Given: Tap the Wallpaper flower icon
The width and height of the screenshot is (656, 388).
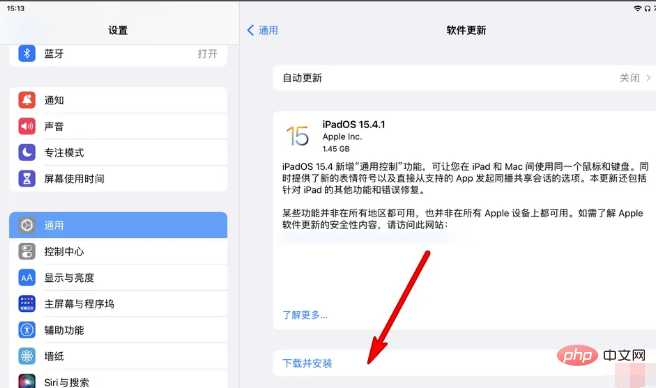Looking at the screenshot, I should pyautogui.click(x=27, y=356).
